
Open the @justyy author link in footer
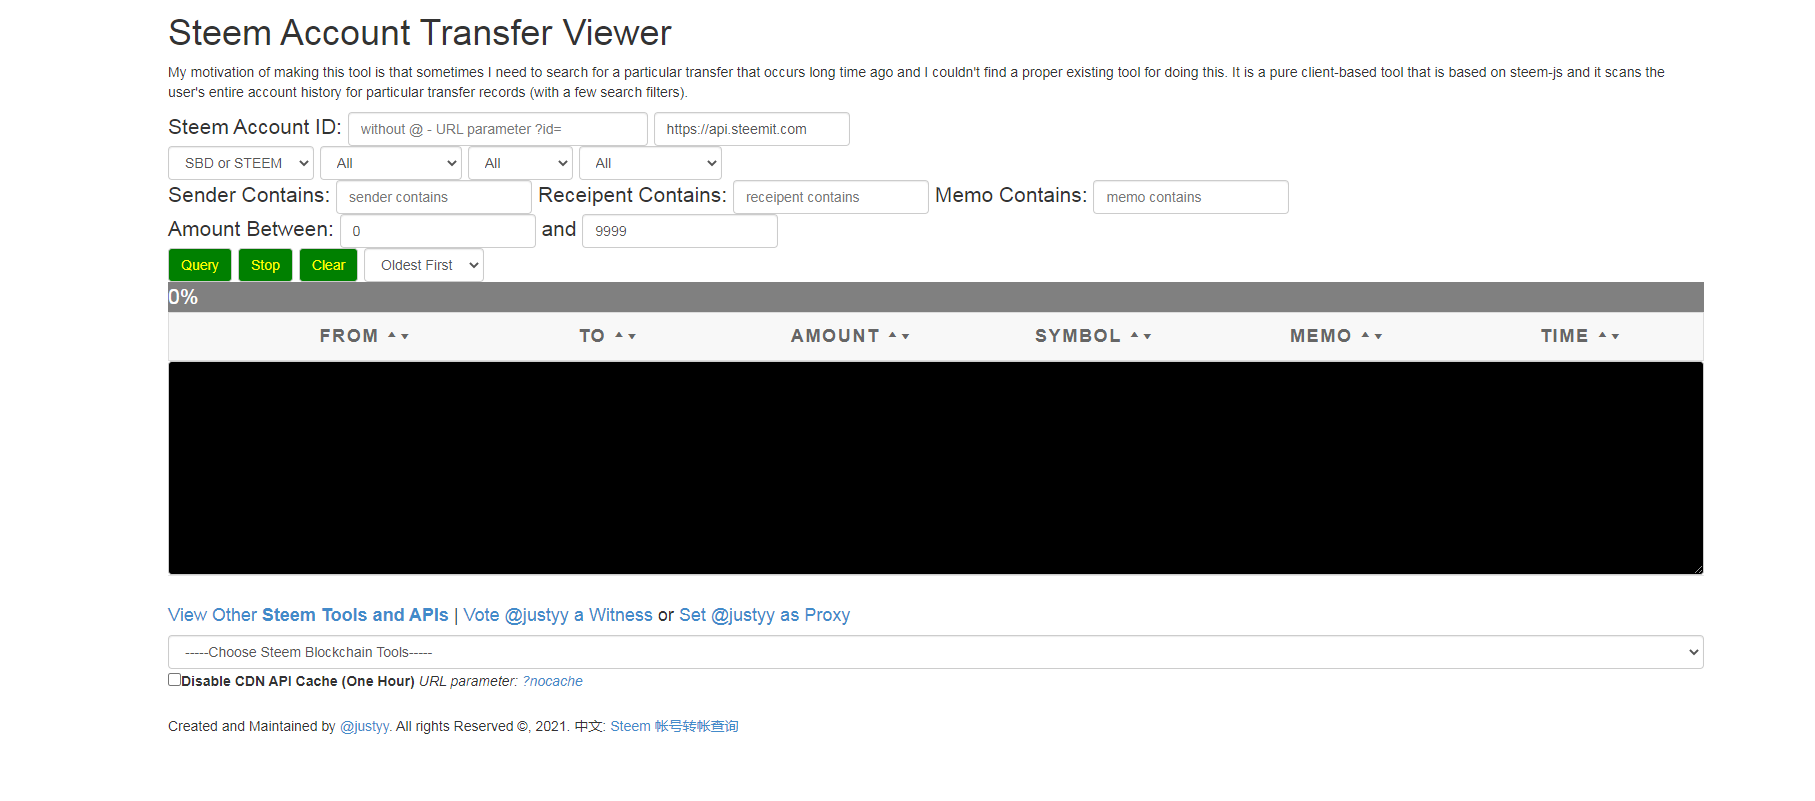click(x=364, y=726)
